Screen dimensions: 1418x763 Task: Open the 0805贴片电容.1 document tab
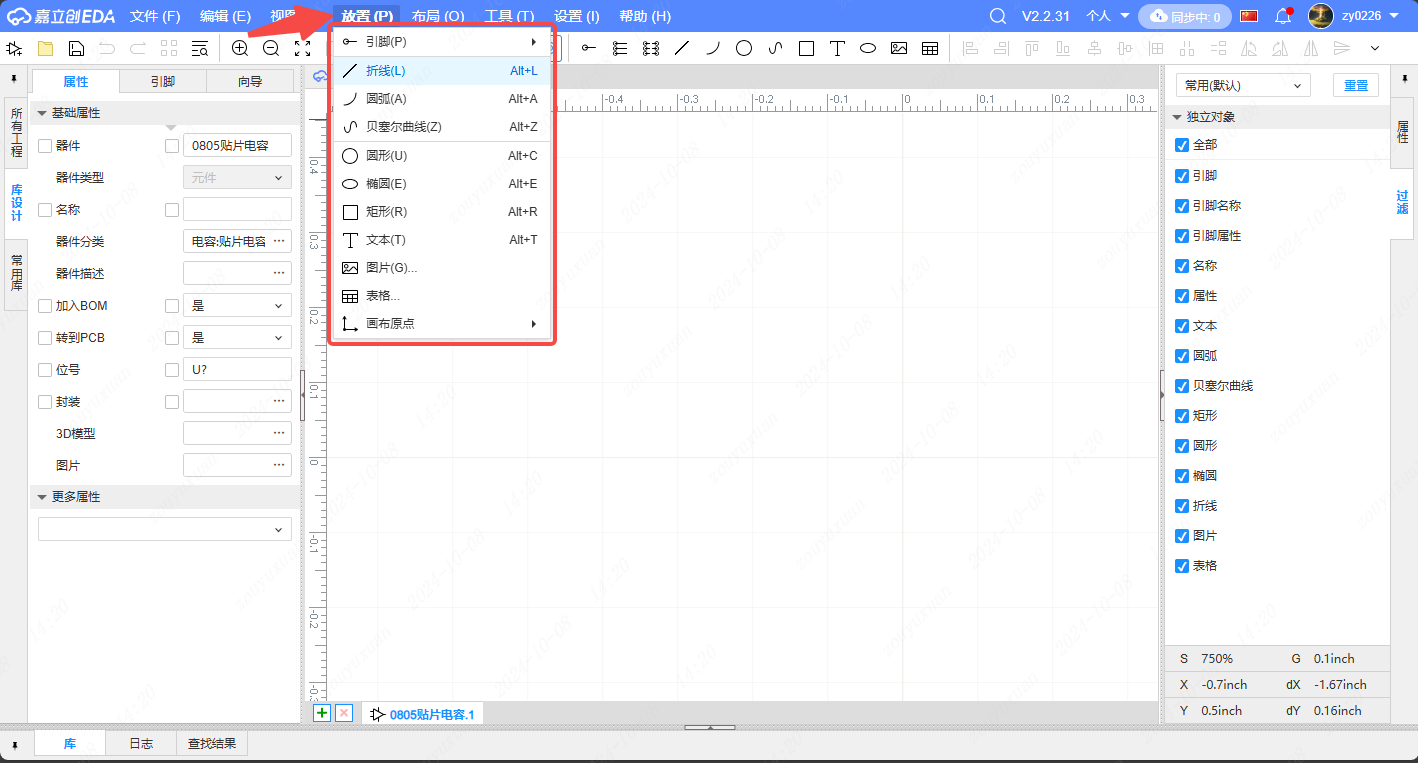click(422, 714)
